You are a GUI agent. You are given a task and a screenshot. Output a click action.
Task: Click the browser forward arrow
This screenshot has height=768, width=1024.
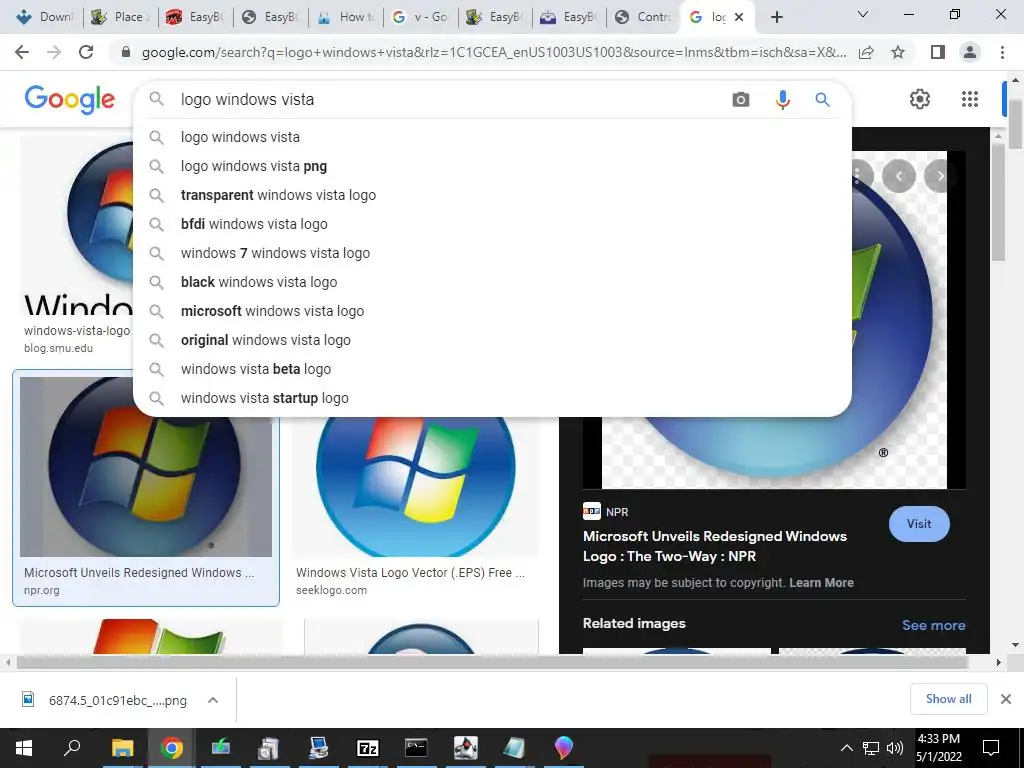tap(54, 52)
